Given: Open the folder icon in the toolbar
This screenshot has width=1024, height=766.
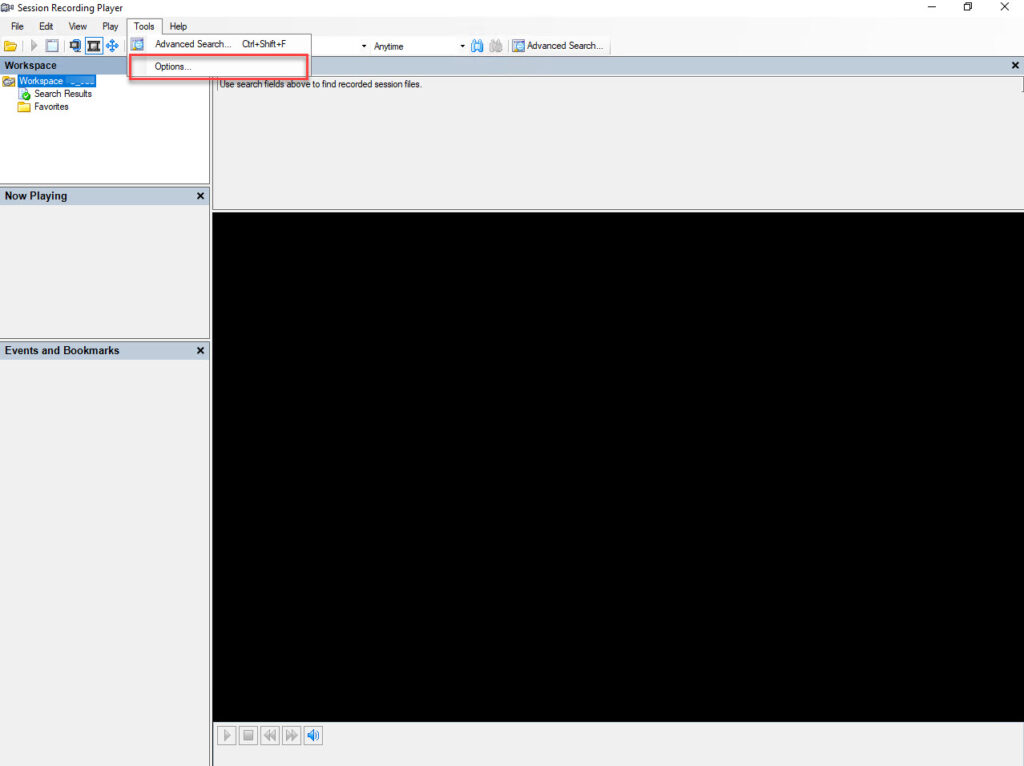Looking at the screenshot, I should click(10, 46).
